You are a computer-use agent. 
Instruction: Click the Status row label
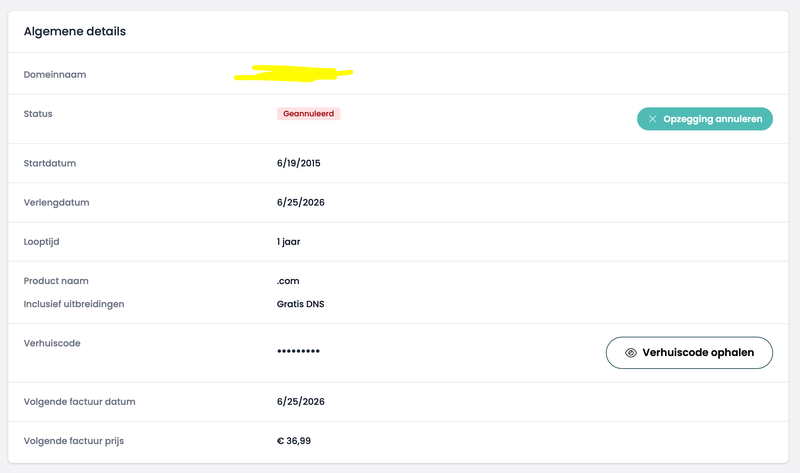coord(38,114)
